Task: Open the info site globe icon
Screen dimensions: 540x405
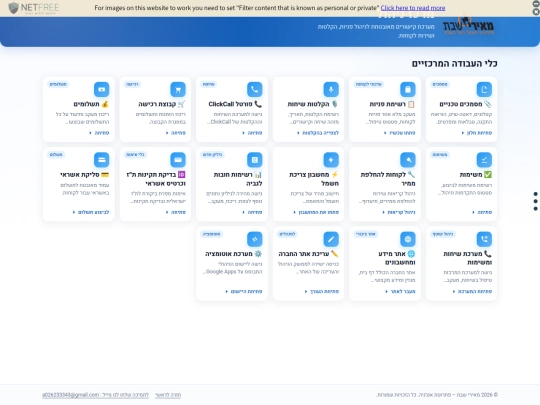Action: pyautogui.click(x=408, y=239)
